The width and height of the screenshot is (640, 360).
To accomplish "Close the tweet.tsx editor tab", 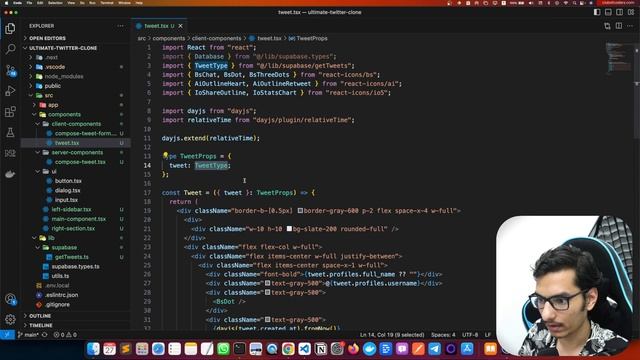I will coord(180,26).
